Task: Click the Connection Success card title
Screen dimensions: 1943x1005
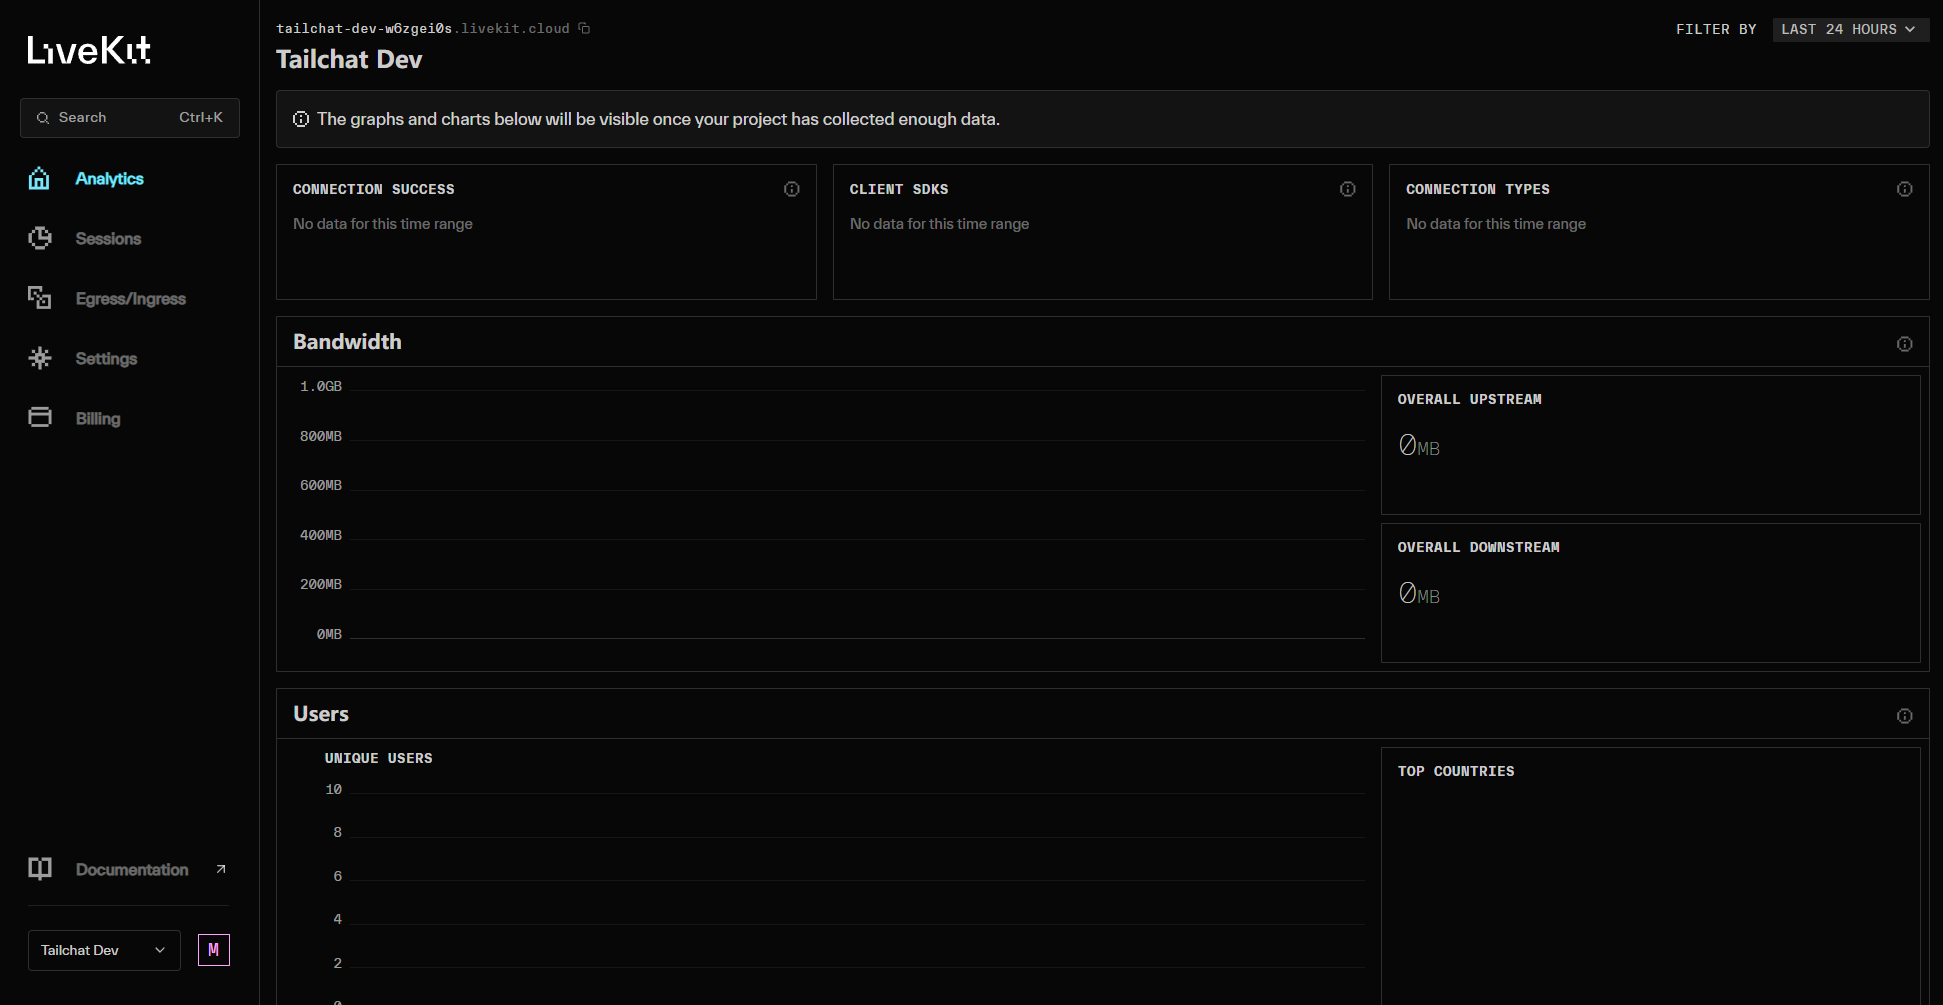Action: 374,189
